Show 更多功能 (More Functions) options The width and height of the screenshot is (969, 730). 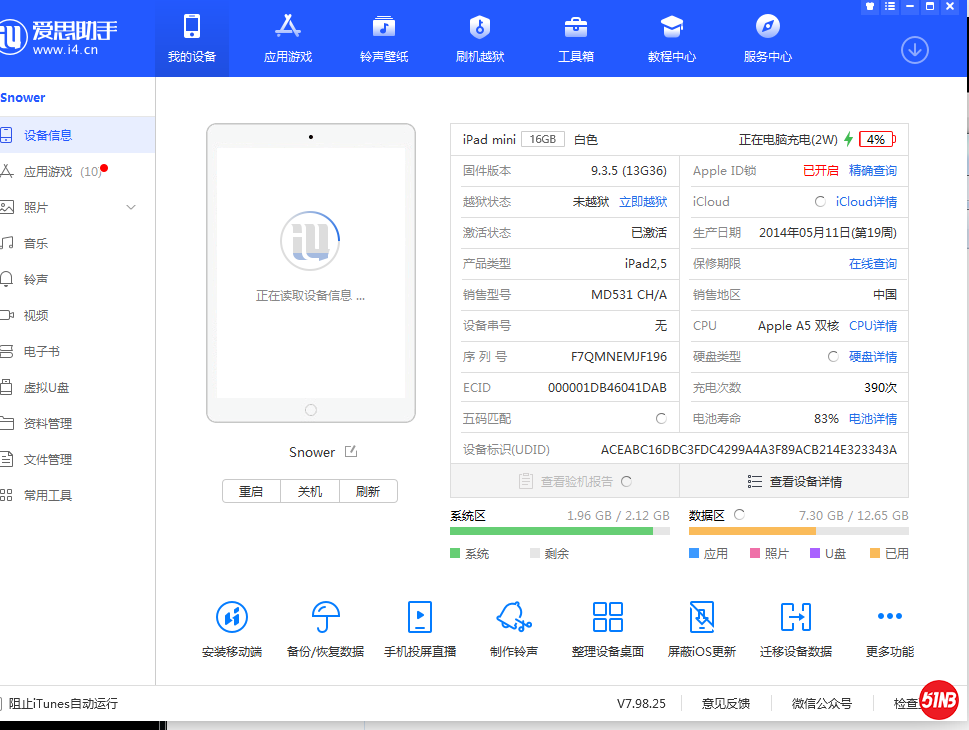coord(889,618)
